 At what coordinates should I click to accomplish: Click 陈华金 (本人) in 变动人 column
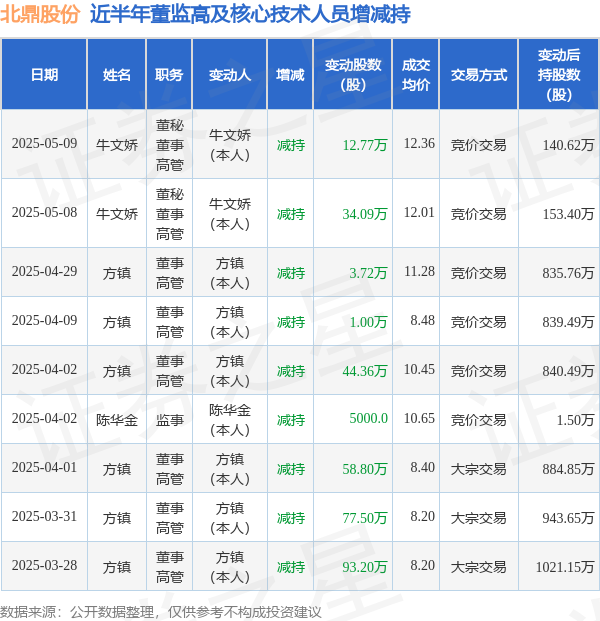click(x=230, y=420)
